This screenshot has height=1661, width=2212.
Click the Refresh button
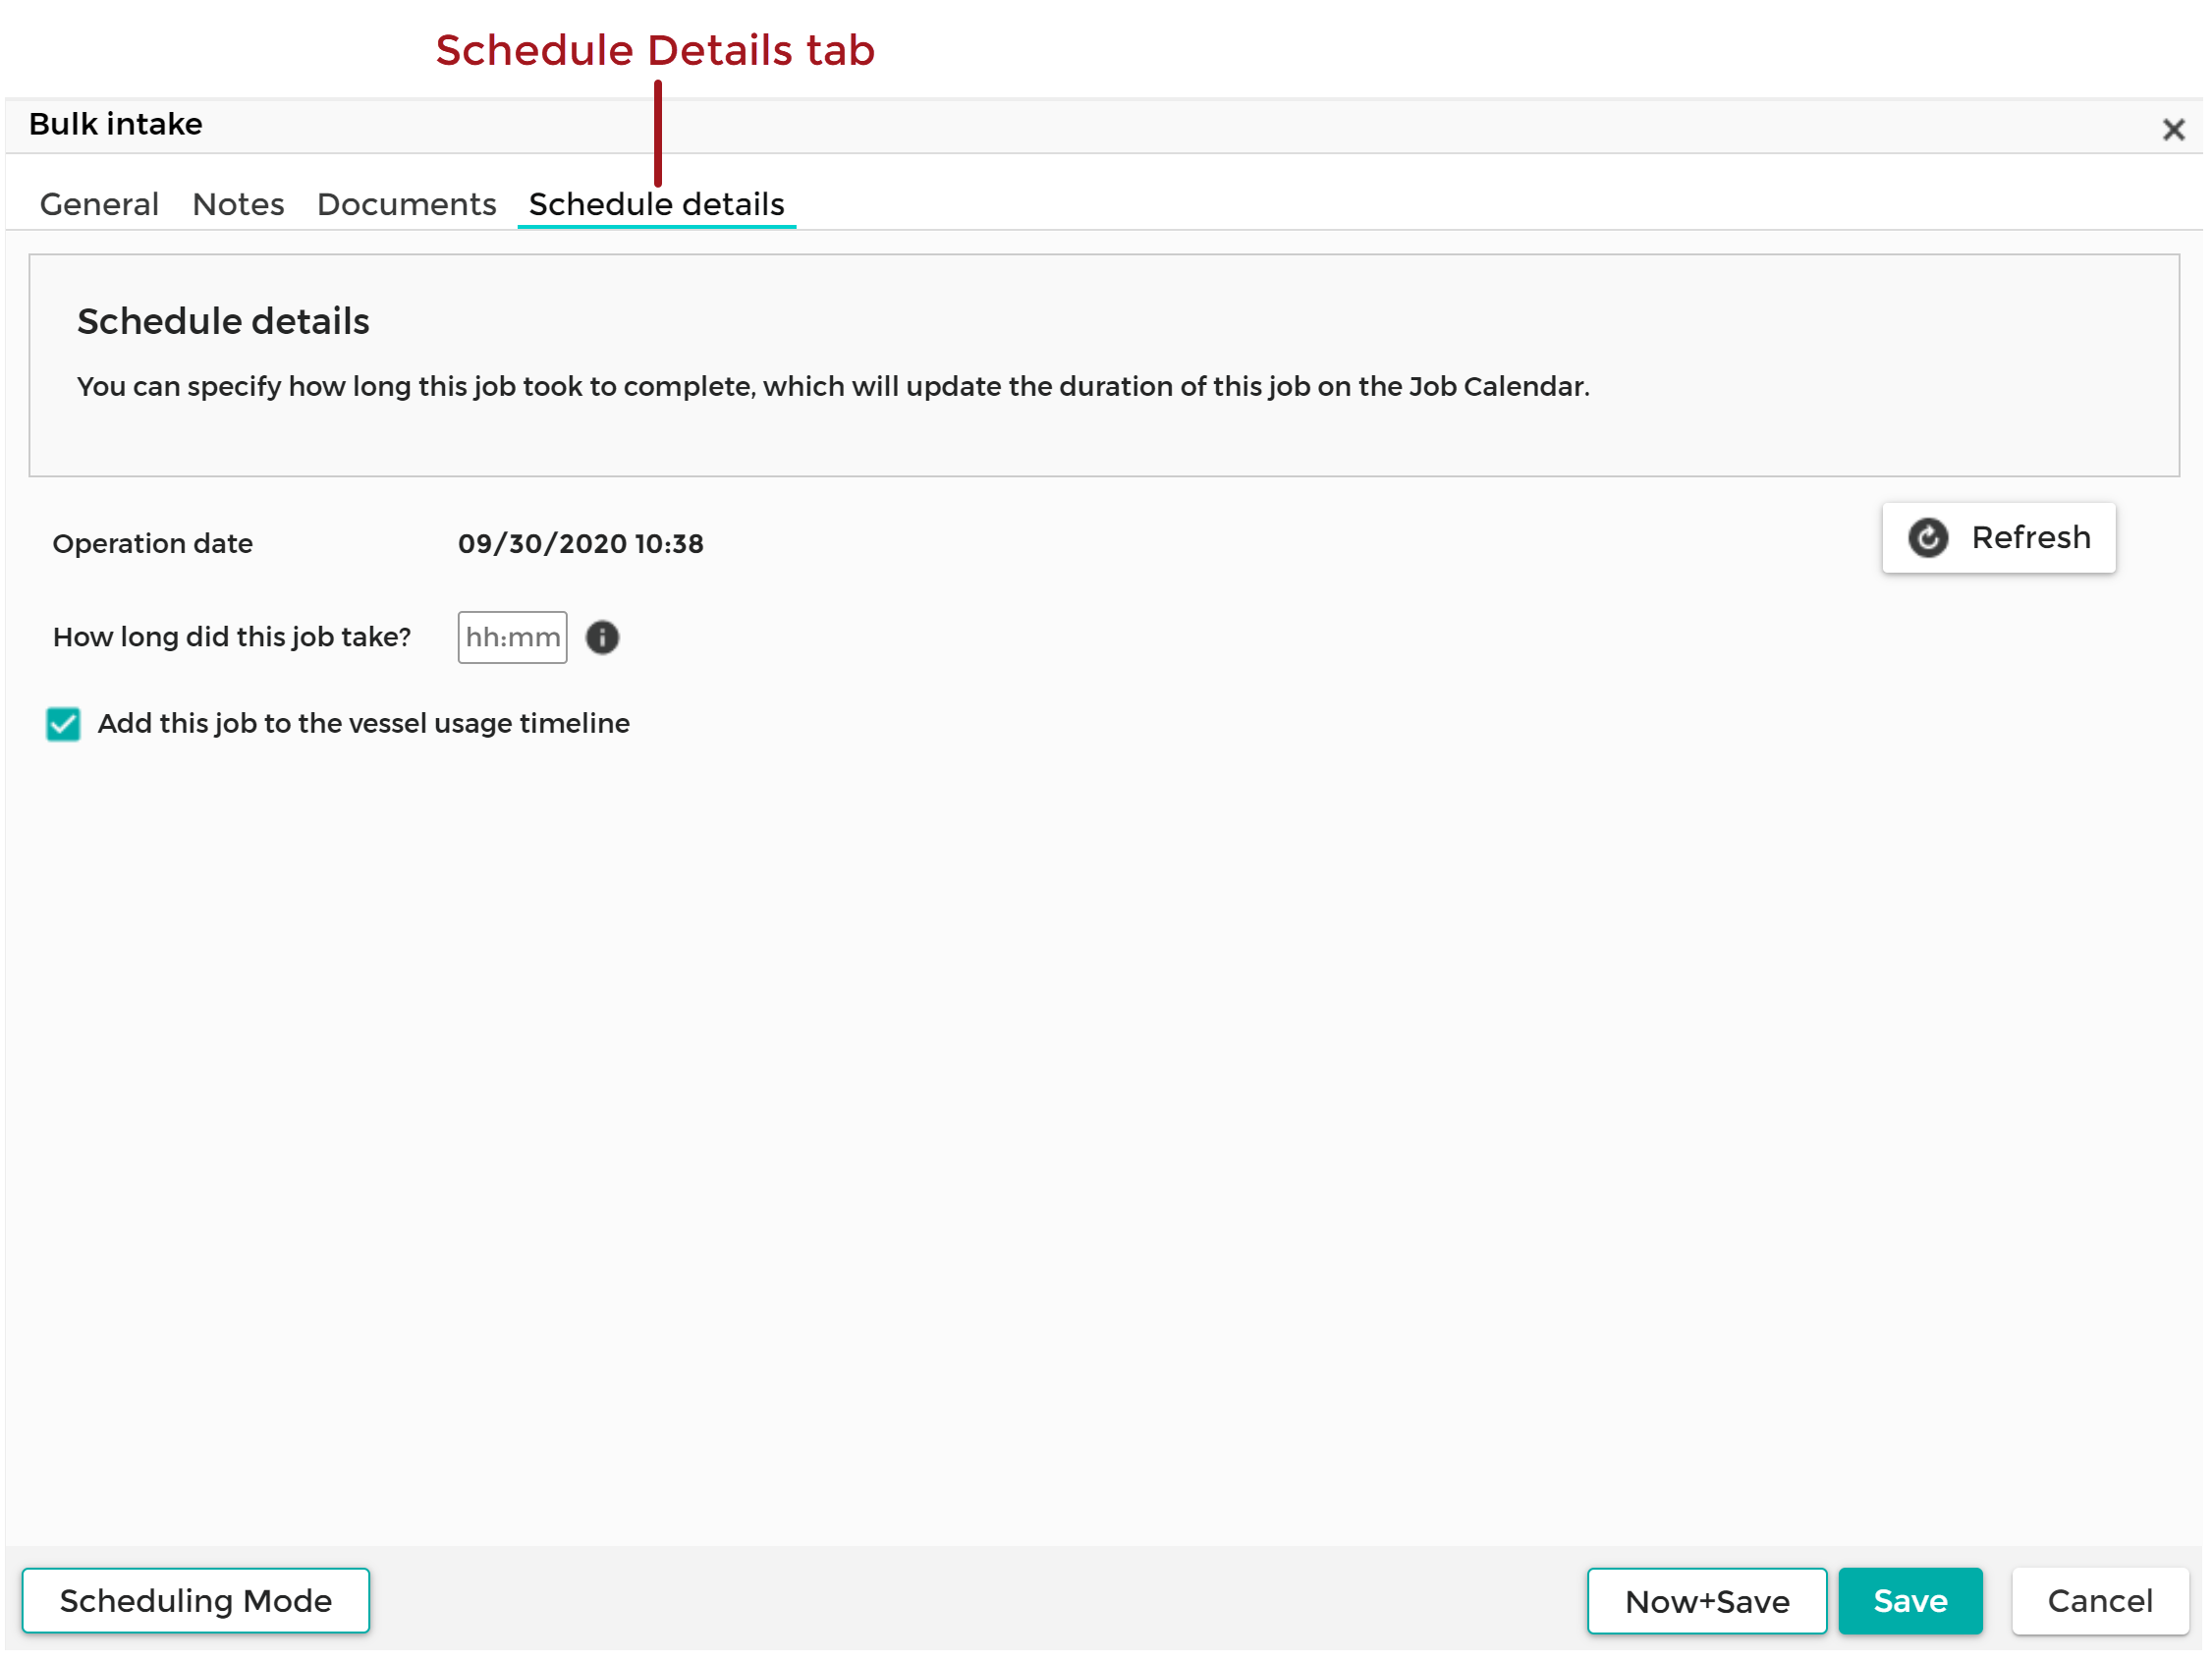1999,538
